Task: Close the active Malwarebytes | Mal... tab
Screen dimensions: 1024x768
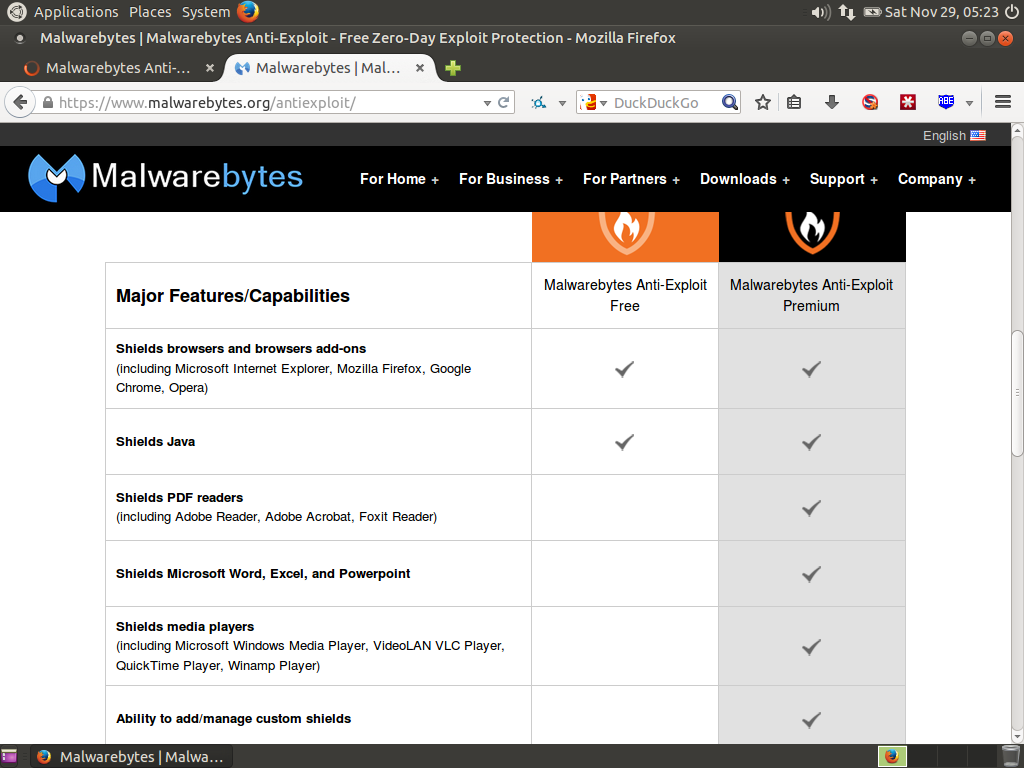Action: 420,68
